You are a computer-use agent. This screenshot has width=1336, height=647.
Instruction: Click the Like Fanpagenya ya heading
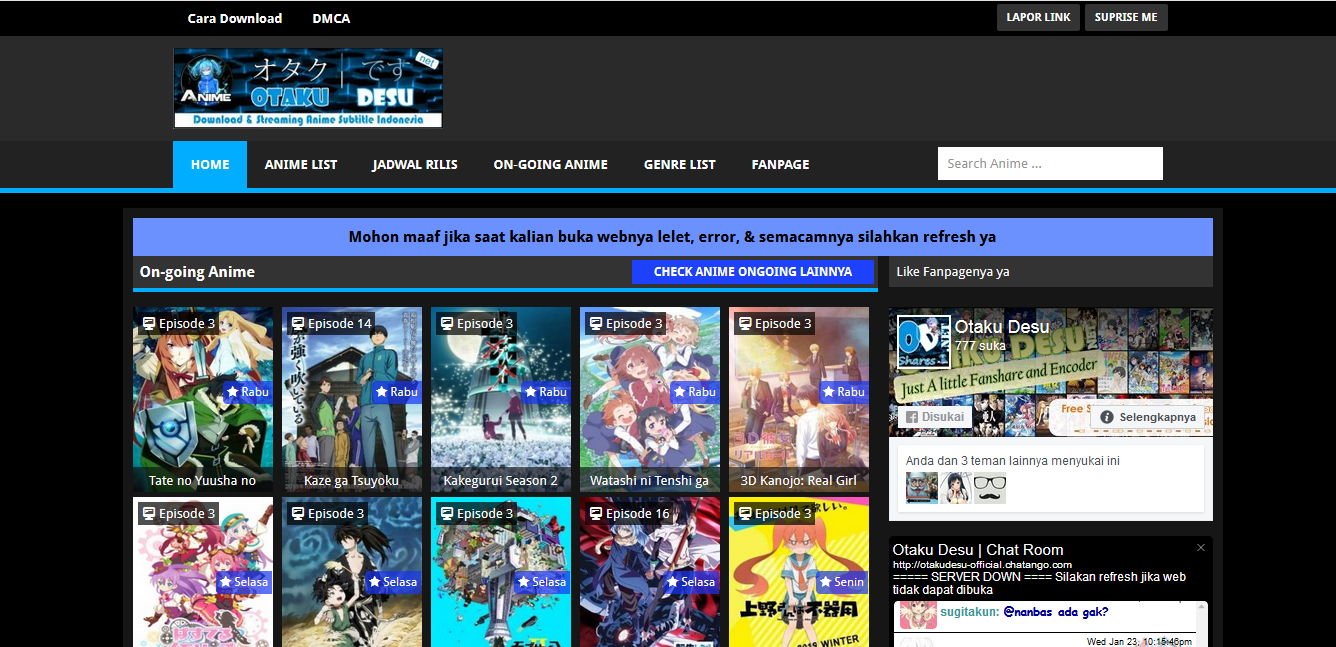[953, 272]
